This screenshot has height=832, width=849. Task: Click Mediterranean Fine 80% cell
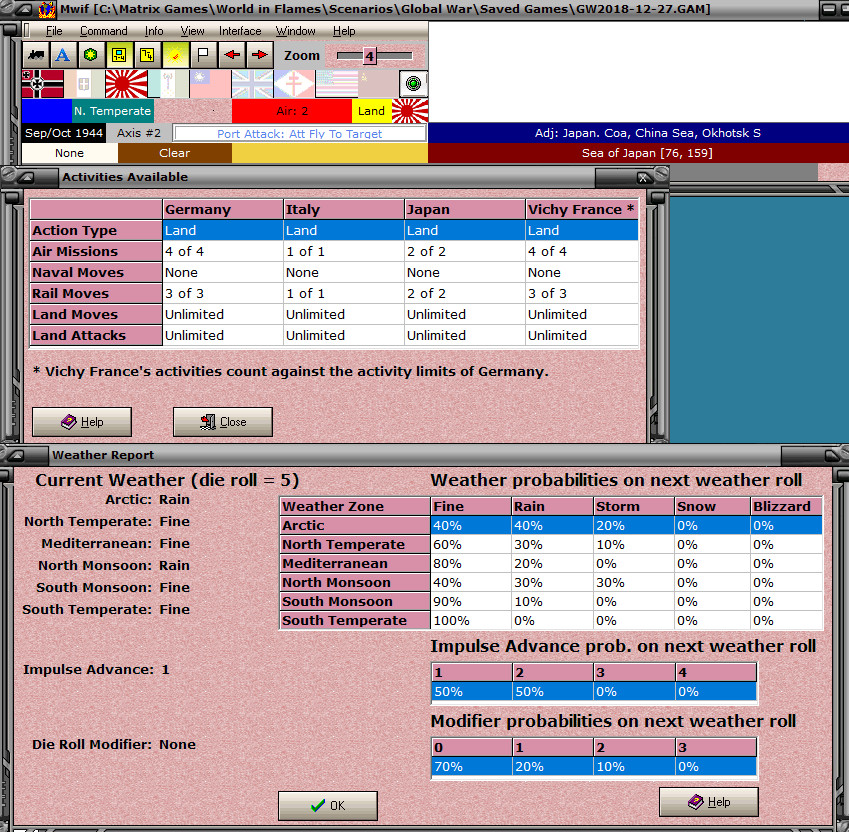471,564
